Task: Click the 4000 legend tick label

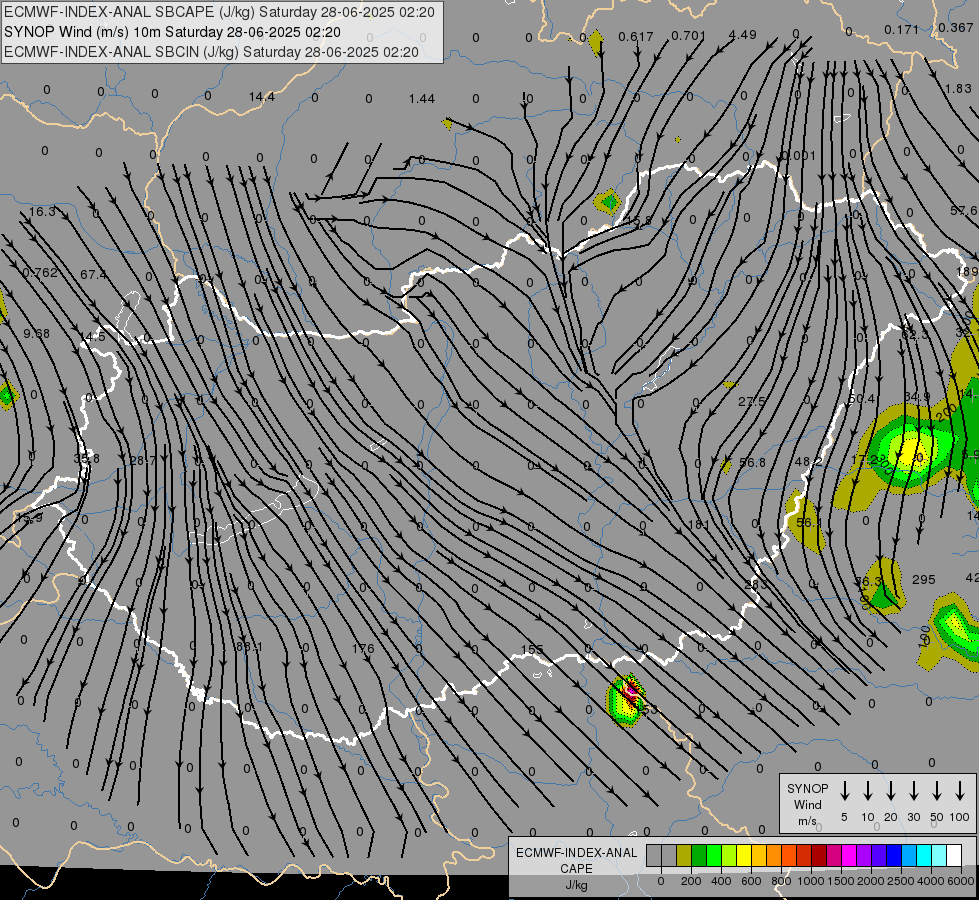Action: (931, 881)
